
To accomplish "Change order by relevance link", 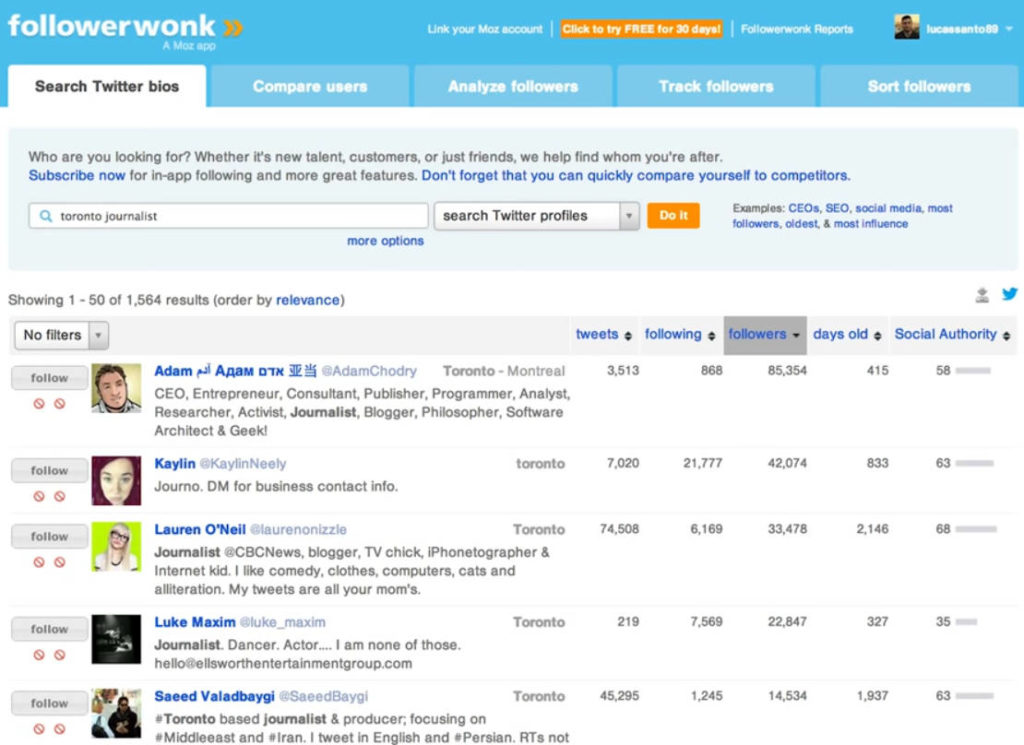I will pos(308,300).
